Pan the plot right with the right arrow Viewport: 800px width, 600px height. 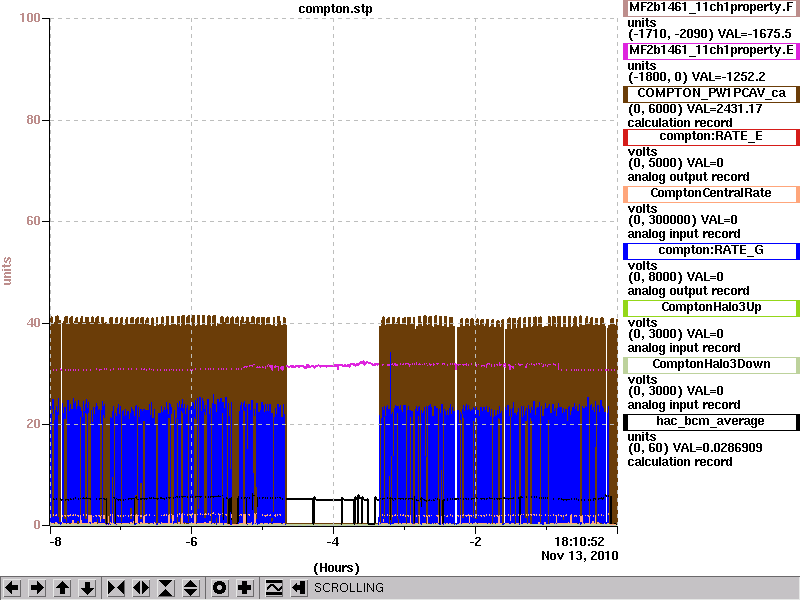click(x=37, y=588)
